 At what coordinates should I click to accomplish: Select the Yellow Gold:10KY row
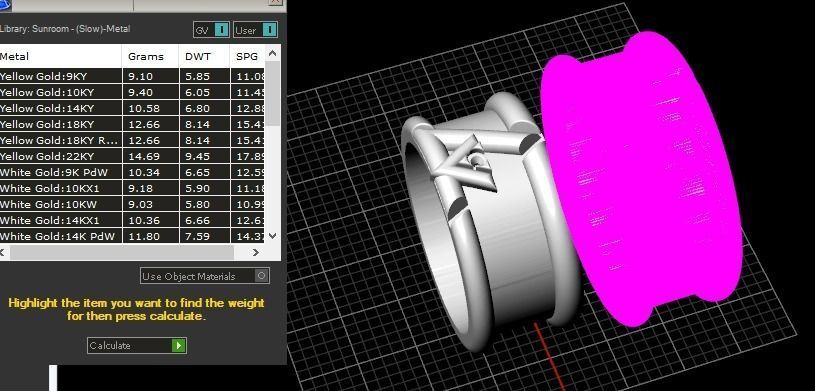point(132,92)
